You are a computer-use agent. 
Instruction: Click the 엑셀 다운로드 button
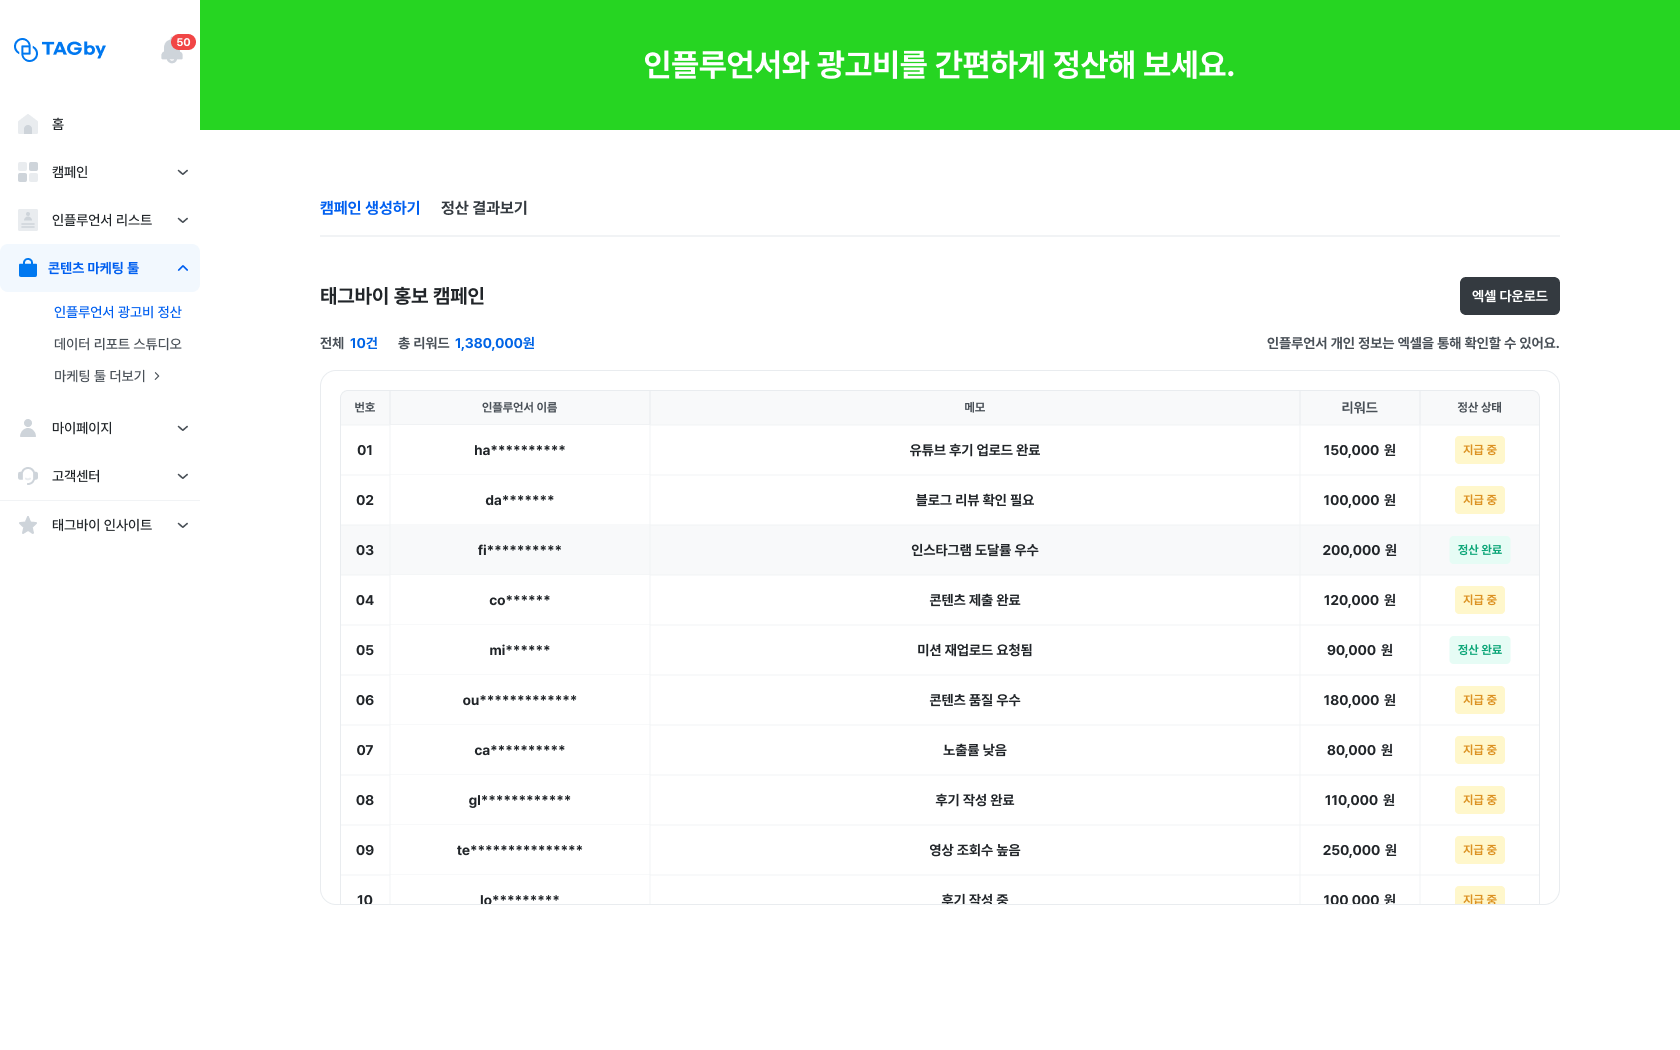coord(1510,296)
